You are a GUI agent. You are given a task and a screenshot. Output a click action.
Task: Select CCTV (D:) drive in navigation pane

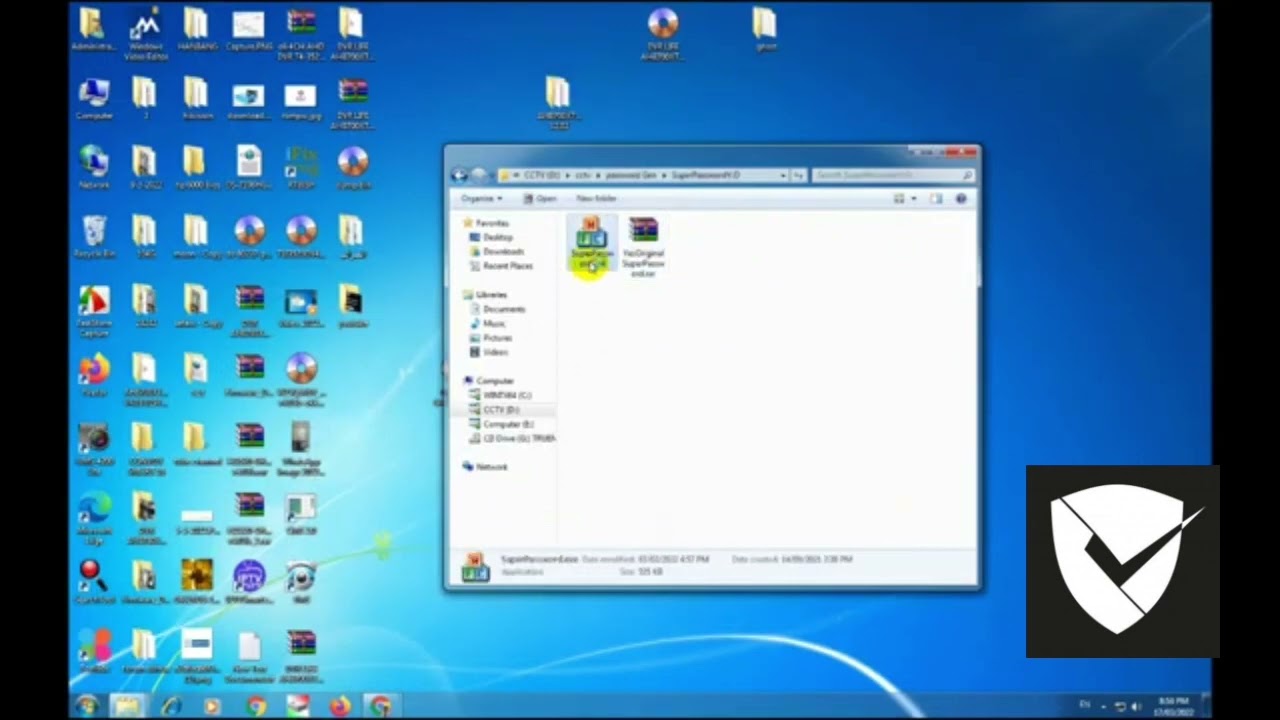click(x=494, y=410)
